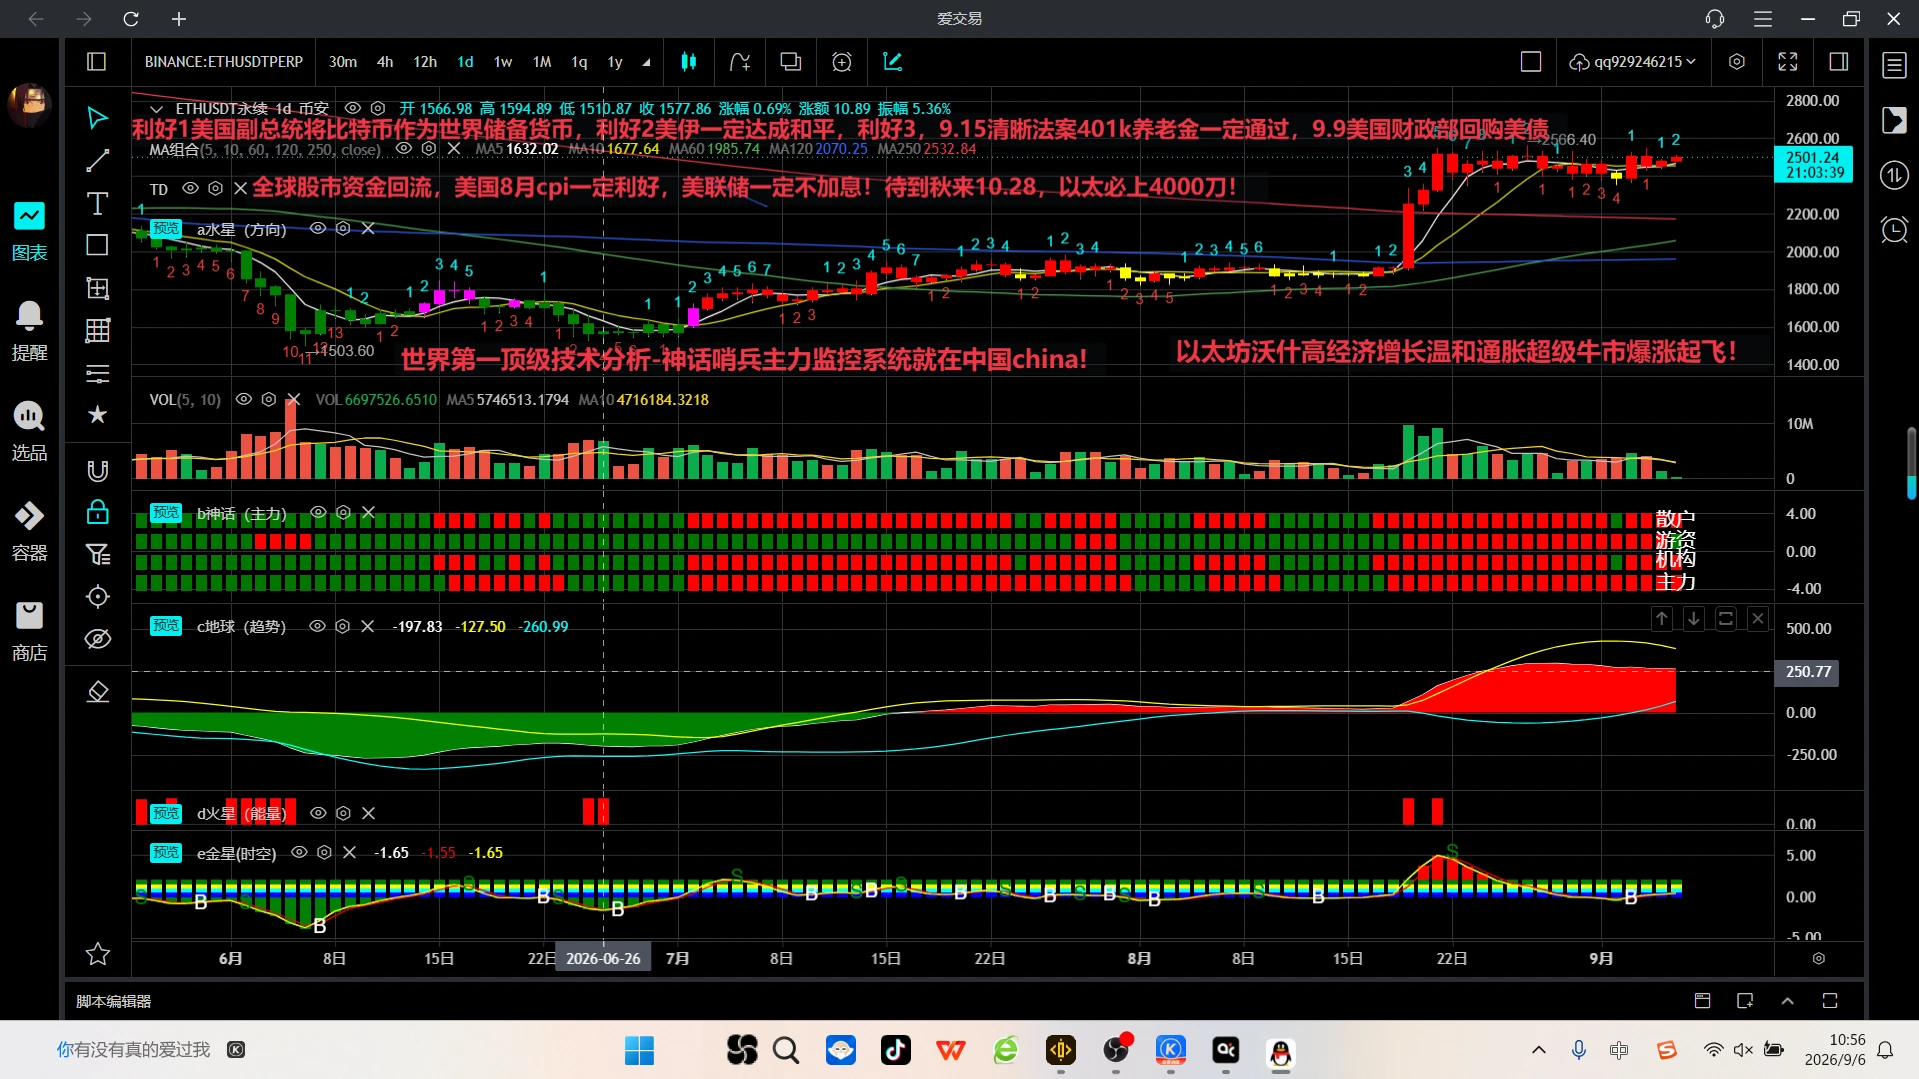1919x1079 pixels.
Task: Remove the c地球 (趋势) indicator
Action: 368,626
